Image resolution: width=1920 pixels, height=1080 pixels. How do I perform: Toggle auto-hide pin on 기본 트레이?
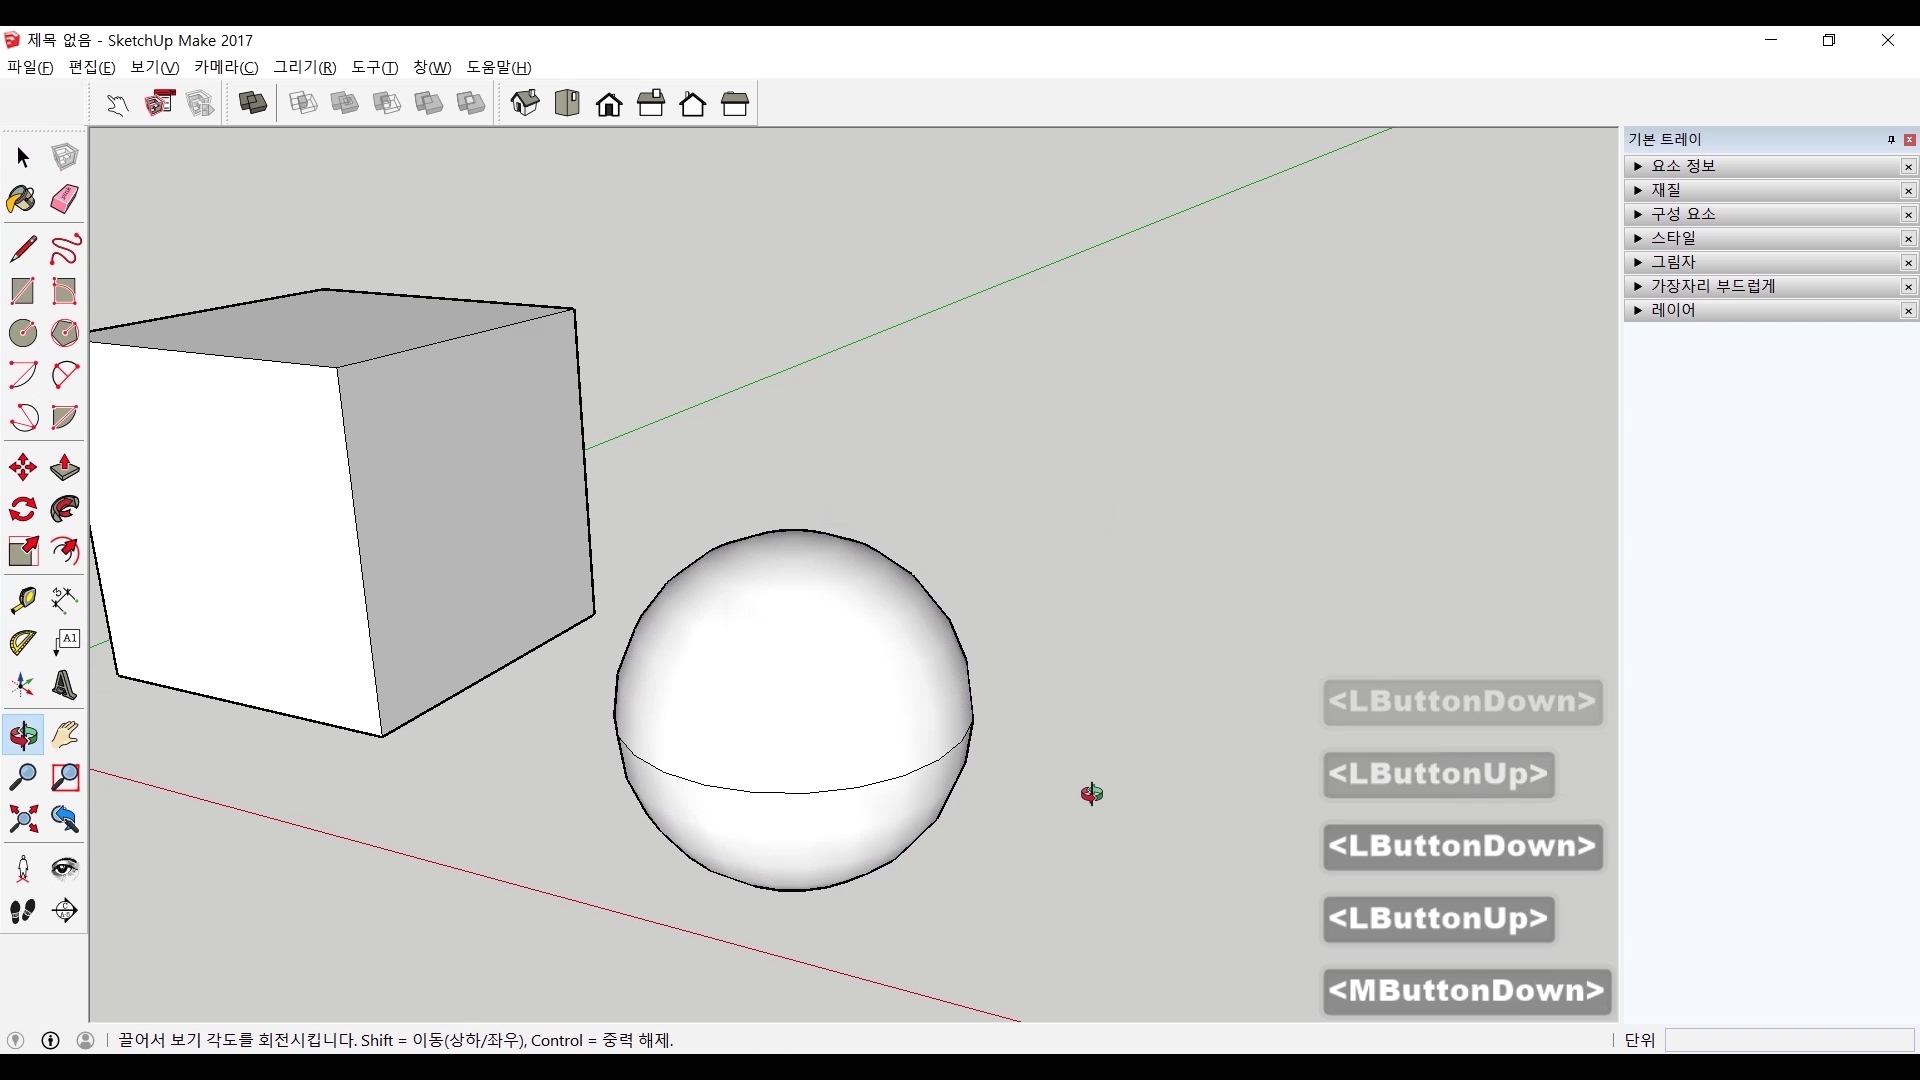1891,140
